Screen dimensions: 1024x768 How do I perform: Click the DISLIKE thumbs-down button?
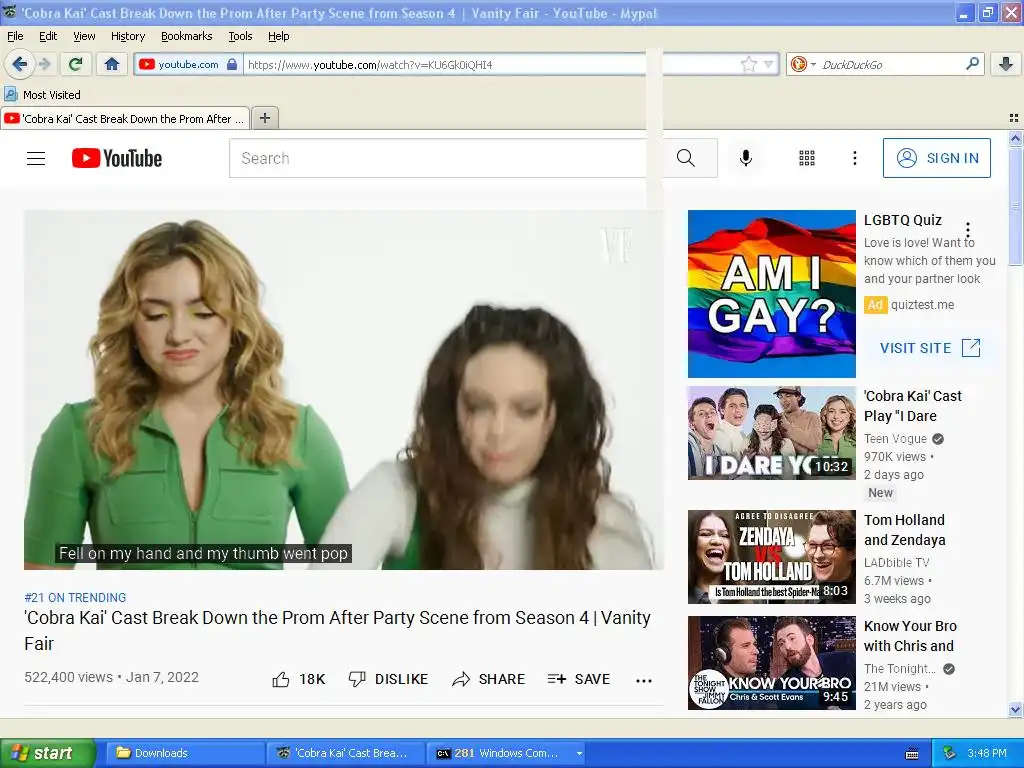(x=388, y=679)
